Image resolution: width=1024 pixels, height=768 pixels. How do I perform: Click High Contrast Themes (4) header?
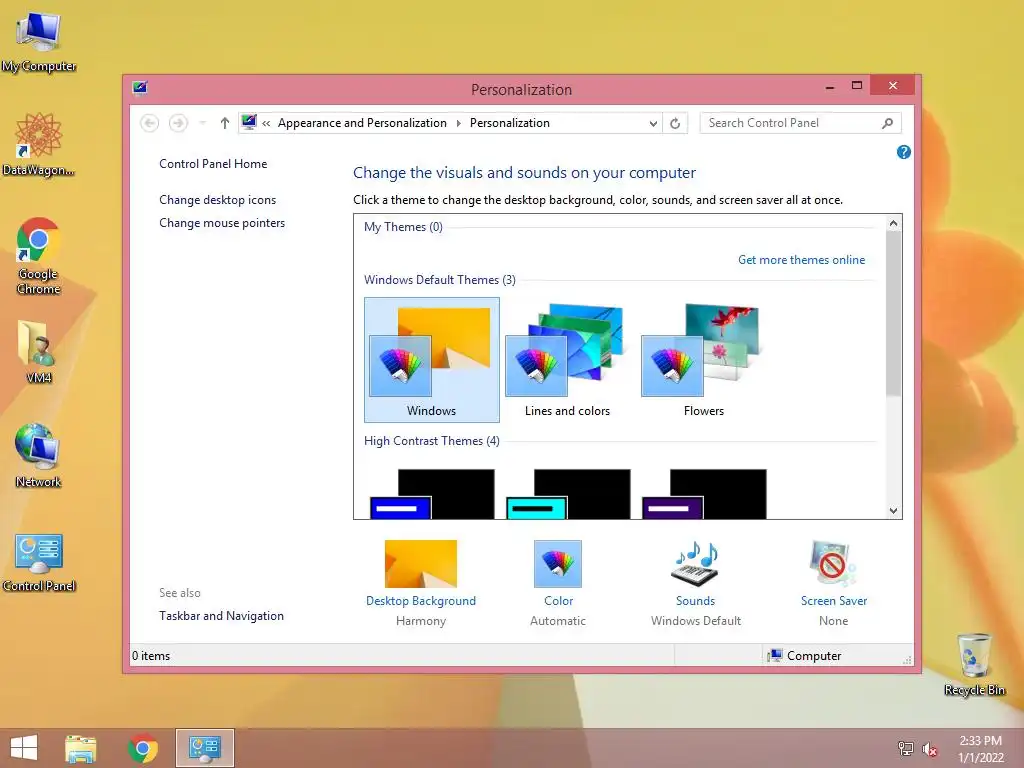[x=432, y=441]
